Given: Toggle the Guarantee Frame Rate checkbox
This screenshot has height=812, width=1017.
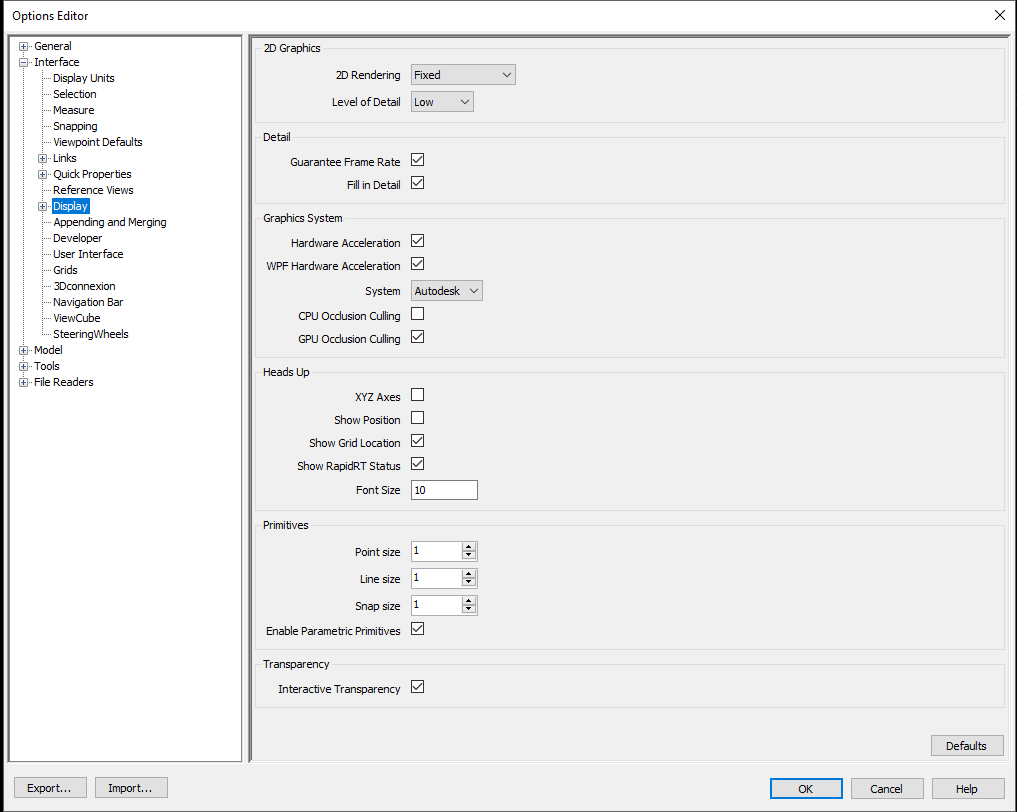Looking at the screenshot, I should point(417,159).
